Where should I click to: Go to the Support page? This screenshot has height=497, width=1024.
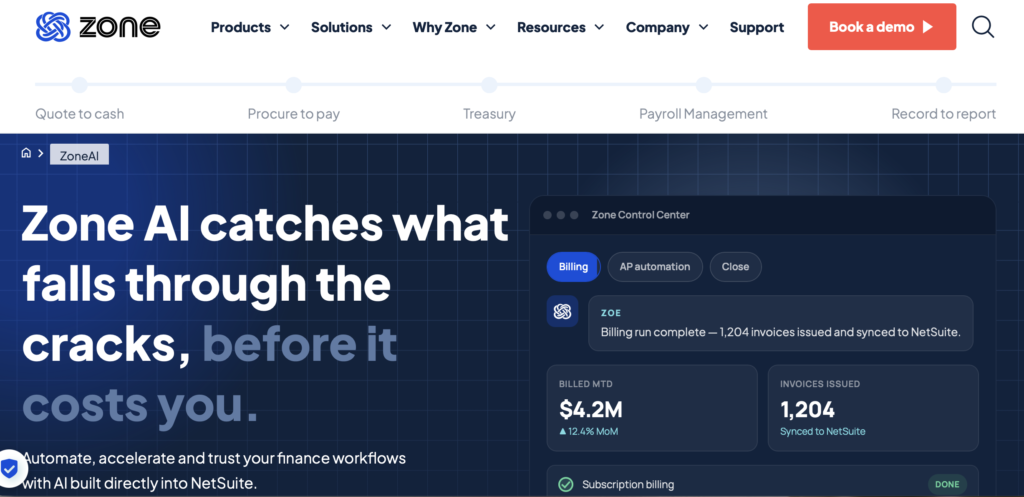pos(757,27)
